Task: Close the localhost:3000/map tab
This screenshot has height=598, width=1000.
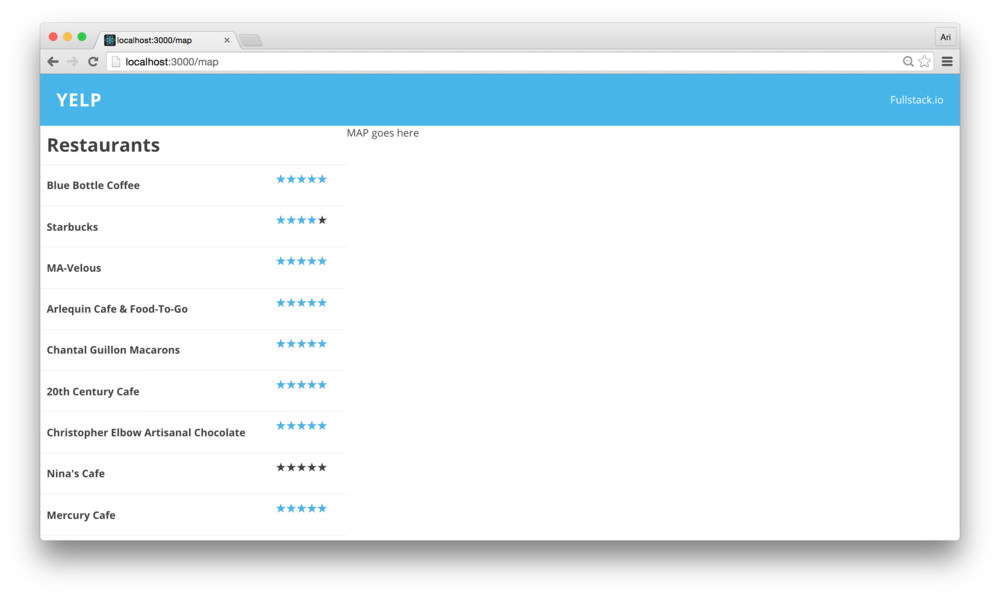Action: point(227,41)
